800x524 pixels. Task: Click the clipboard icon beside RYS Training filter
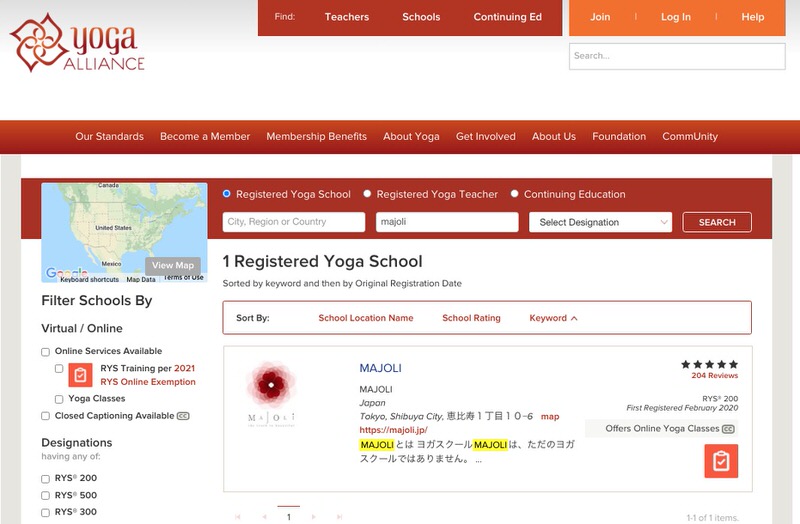pyautogui.click(x=81, y=375)
